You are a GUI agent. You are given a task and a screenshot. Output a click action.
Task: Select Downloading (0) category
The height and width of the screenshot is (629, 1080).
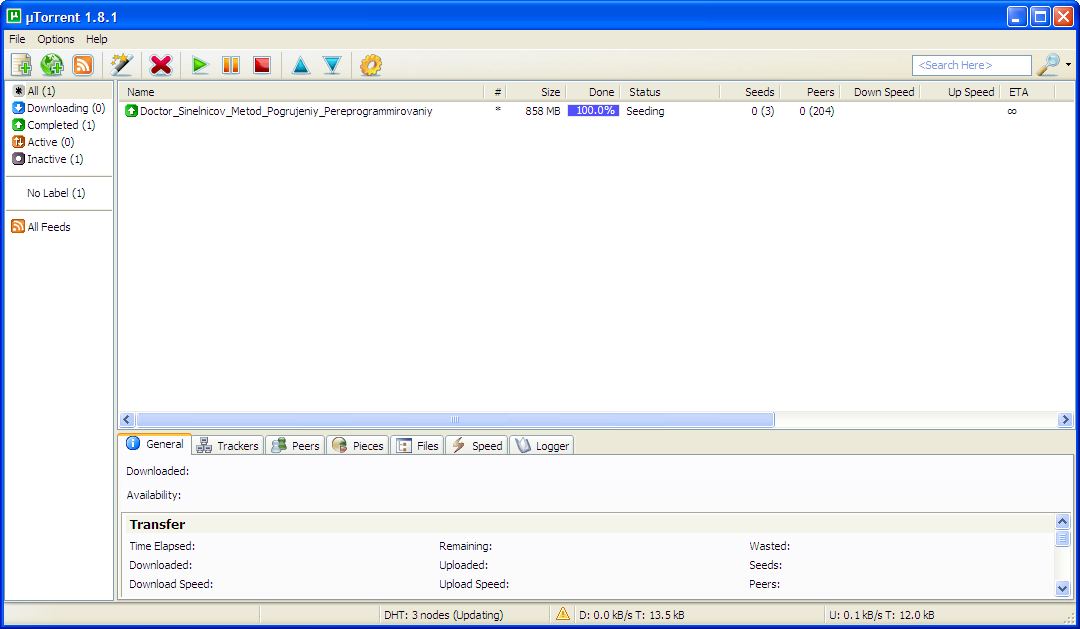[59, 108]
